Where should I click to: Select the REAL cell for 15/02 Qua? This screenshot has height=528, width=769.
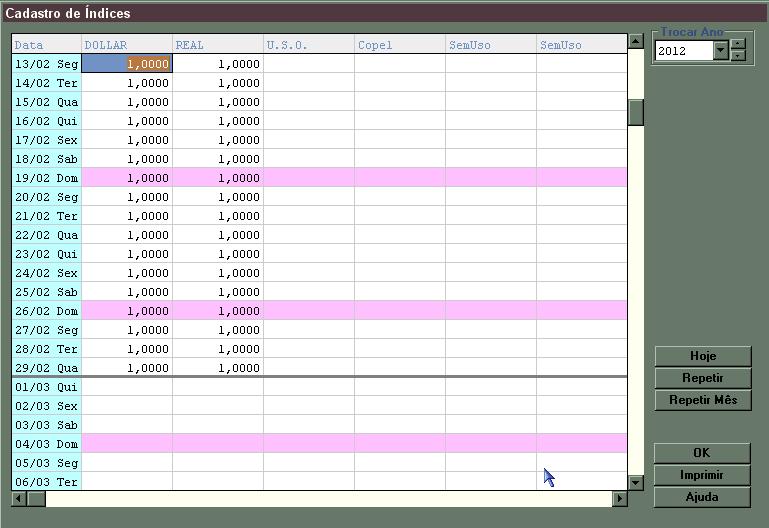218,102
